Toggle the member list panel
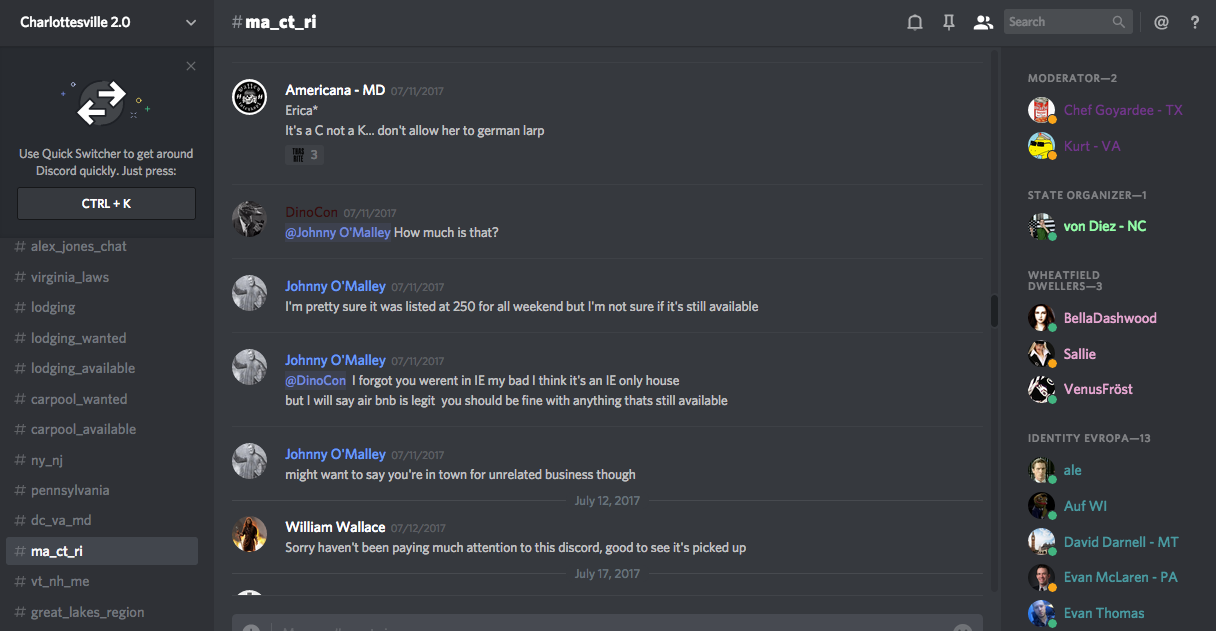Screen dimensions: 1216x631 [983, 22]
